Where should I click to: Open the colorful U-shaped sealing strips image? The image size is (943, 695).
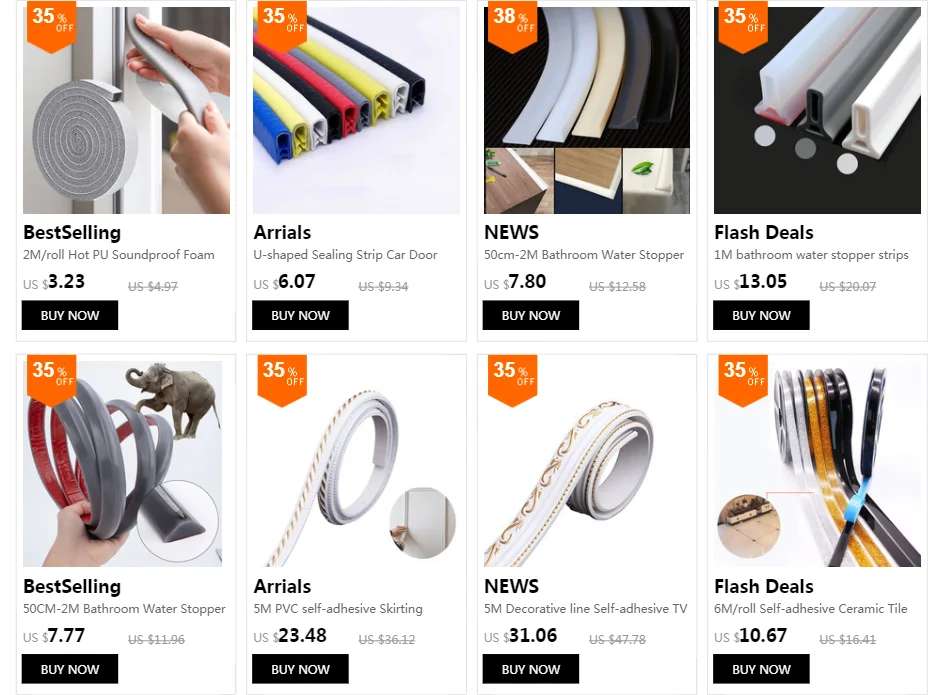tap(356, 110)
